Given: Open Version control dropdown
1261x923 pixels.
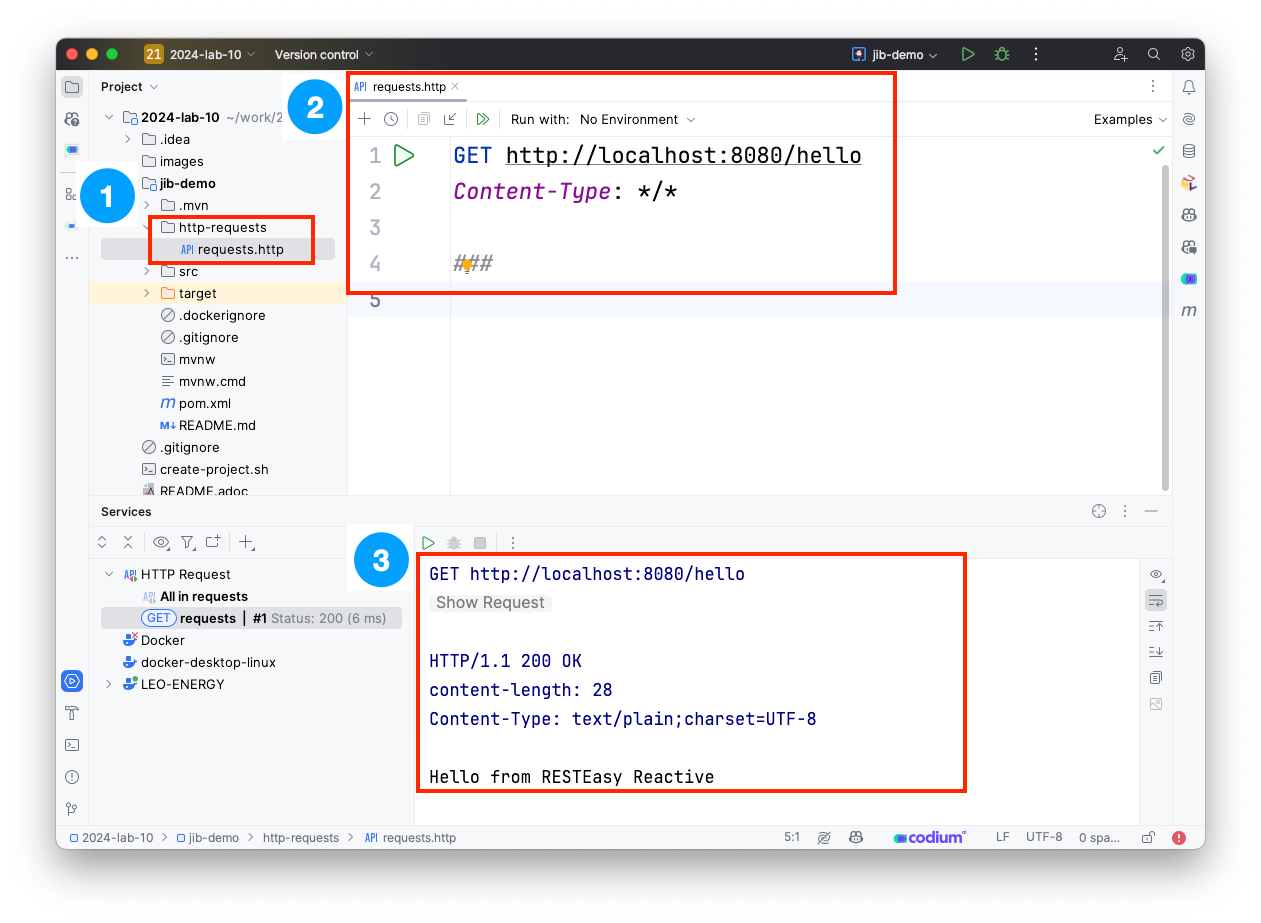Looking at the screenshot, I should (324, 55).
